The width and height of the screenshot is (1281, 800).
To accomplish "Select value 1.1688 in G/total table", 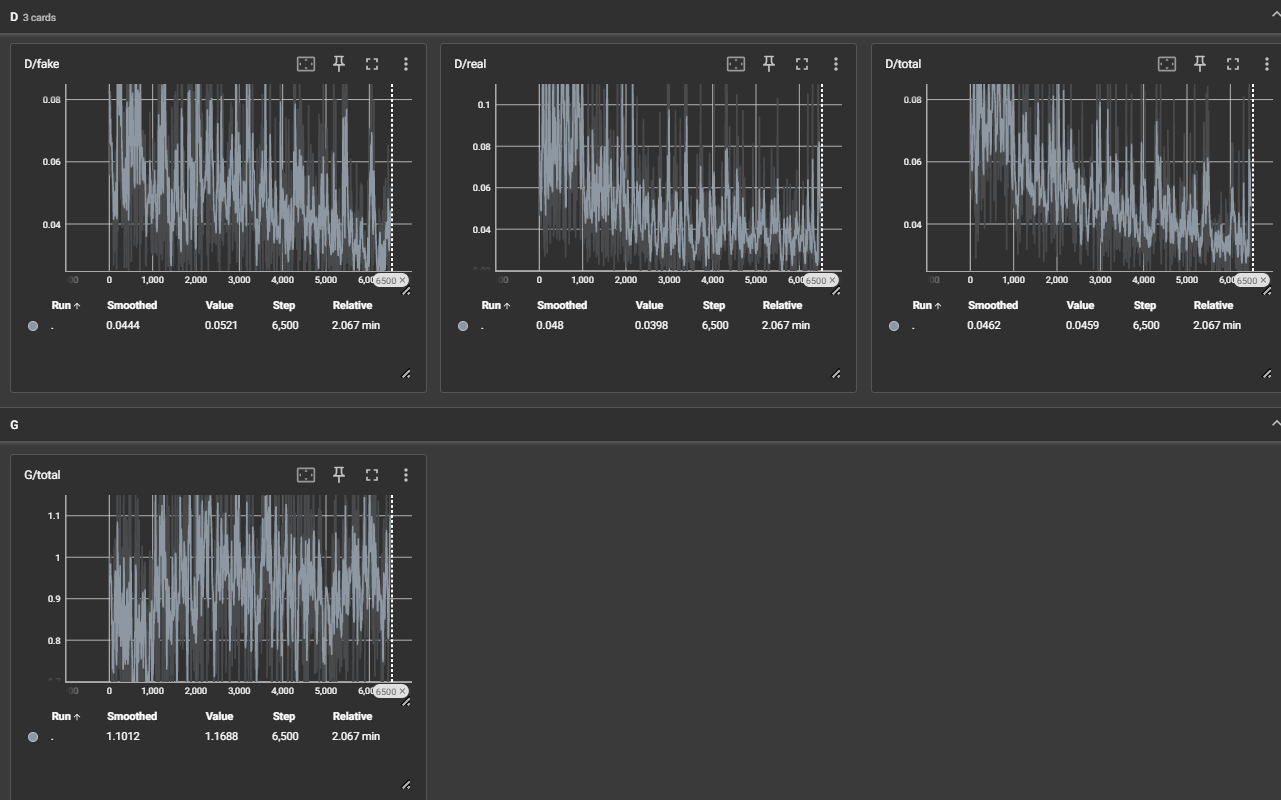I will pos(221,736).
